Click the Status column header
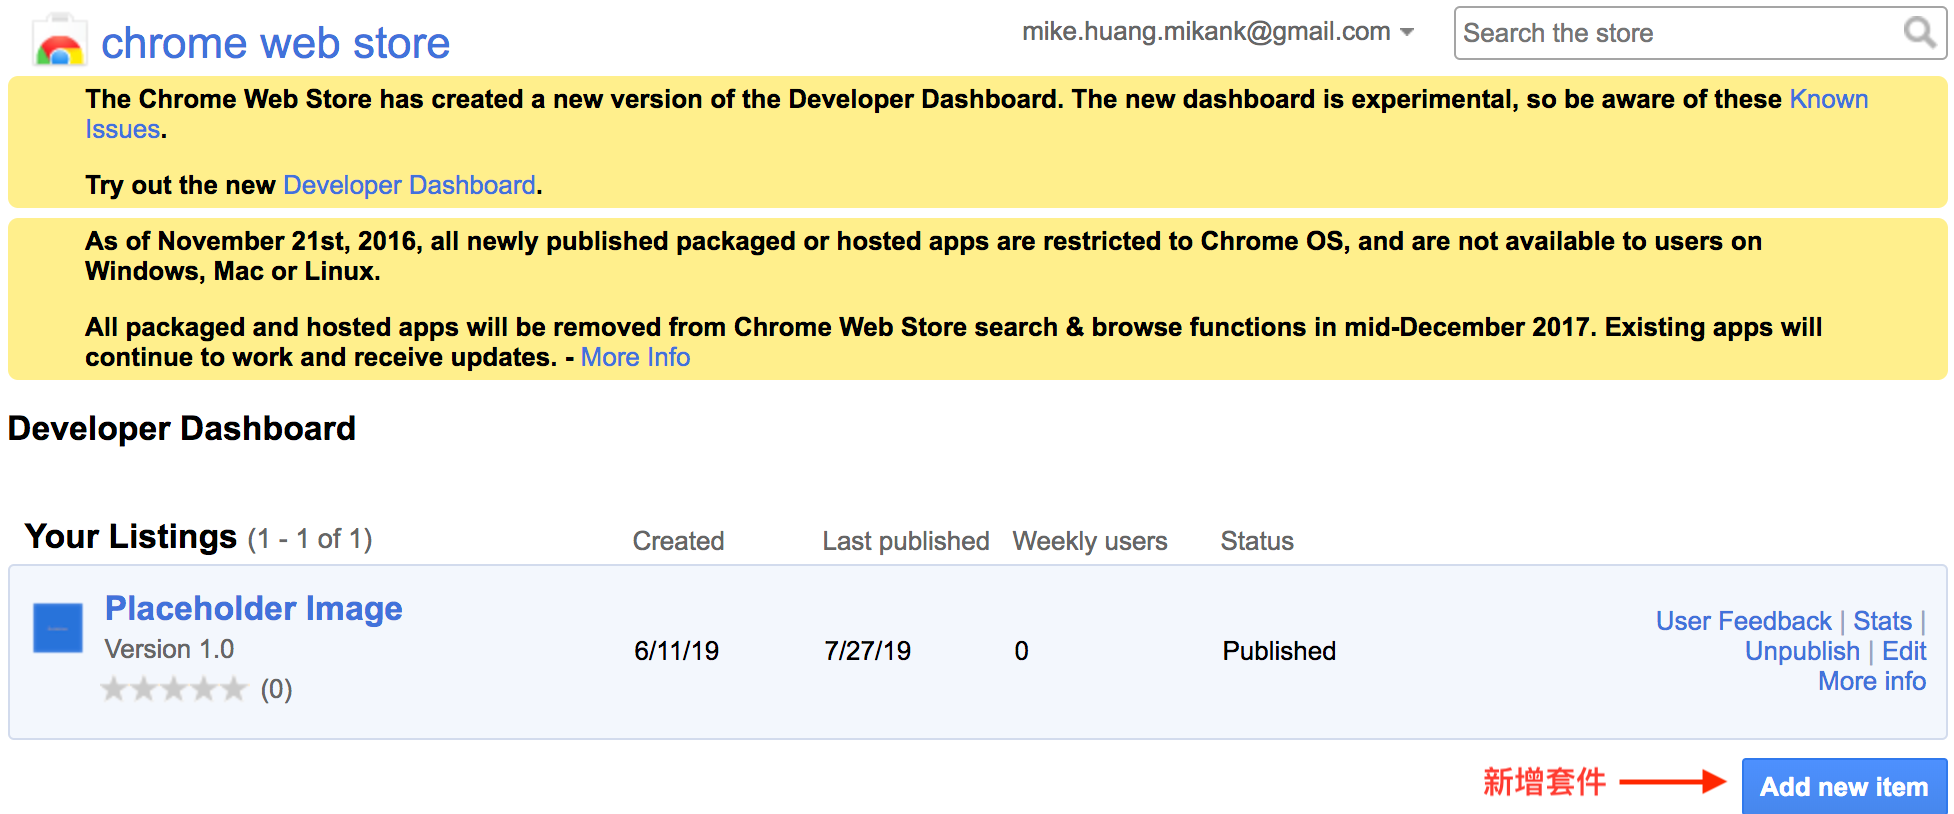The height and width of the screenshot is (814, 1954). pos(1256,541)
